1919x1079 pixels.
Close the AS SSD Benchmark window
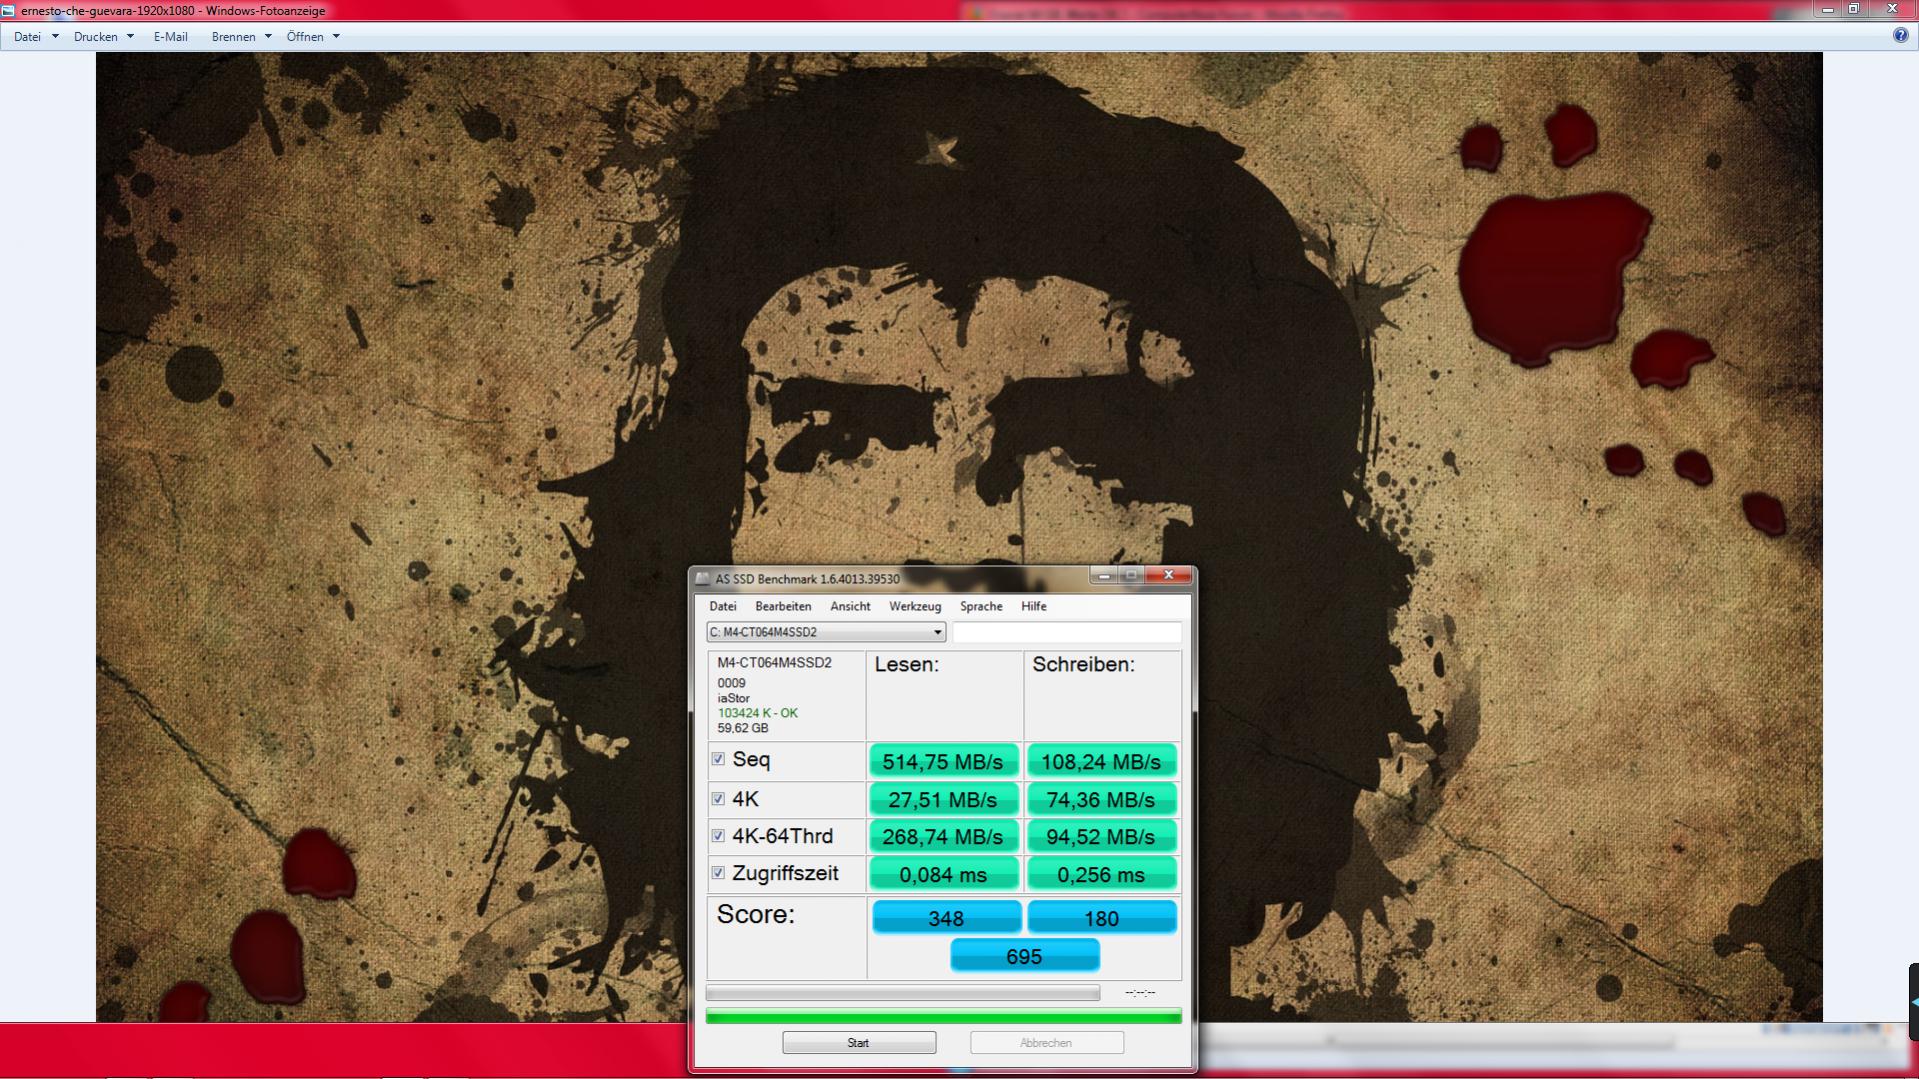pos(1168,575)
